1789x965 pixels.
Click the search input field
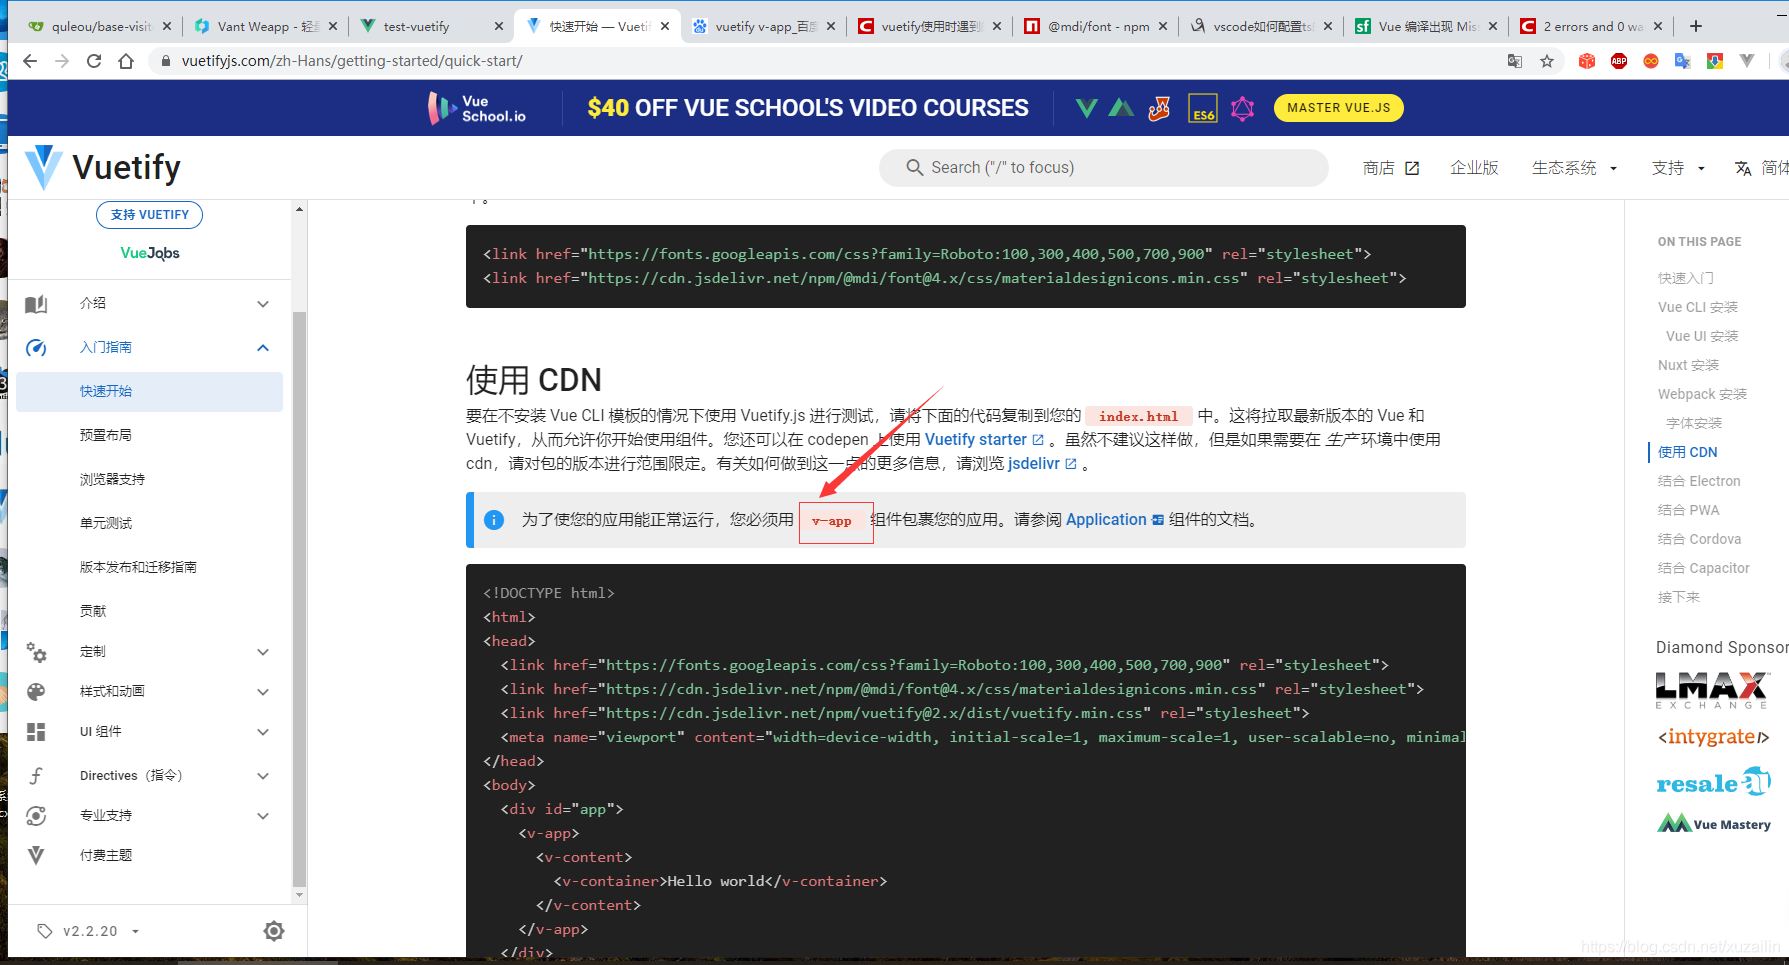(x=1104, y=168)
